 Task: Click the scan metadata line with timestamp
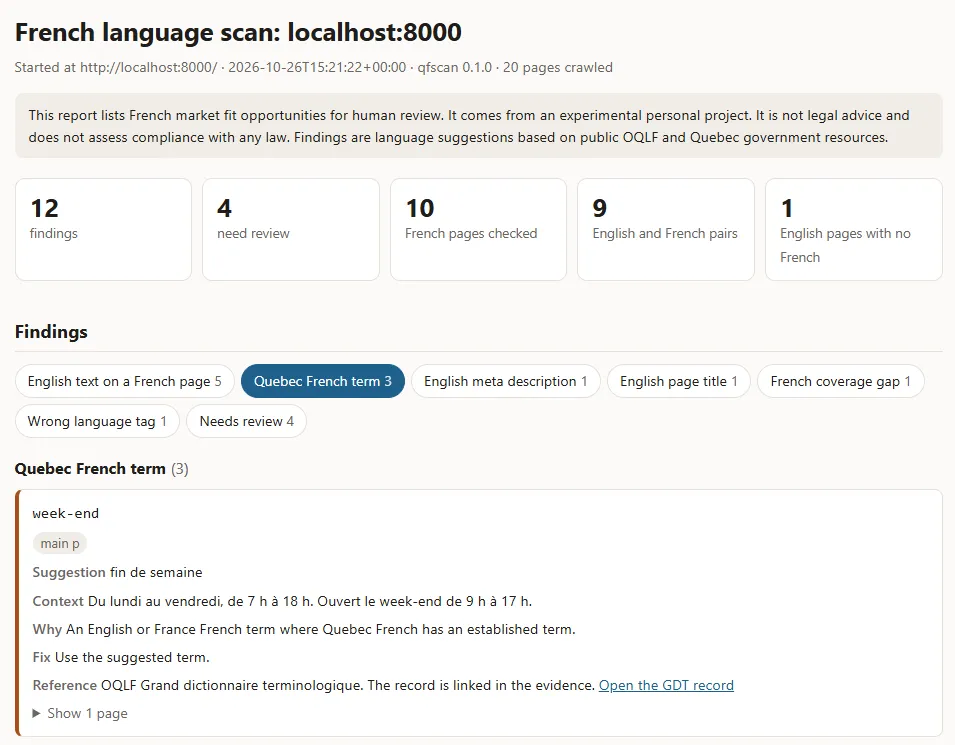(314, 67)
